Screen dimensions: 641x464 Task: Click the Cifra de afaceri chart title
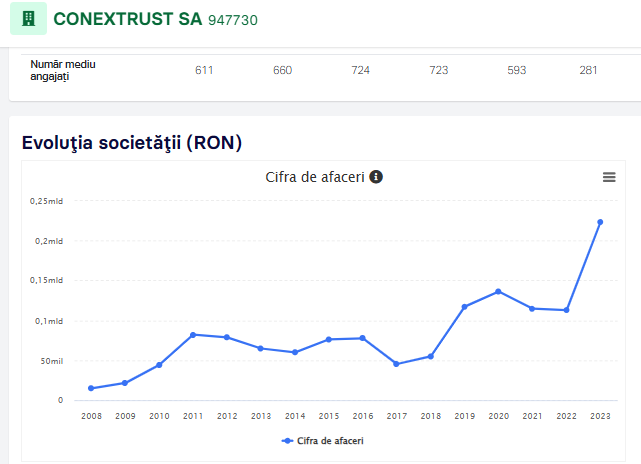pos(315,177)
